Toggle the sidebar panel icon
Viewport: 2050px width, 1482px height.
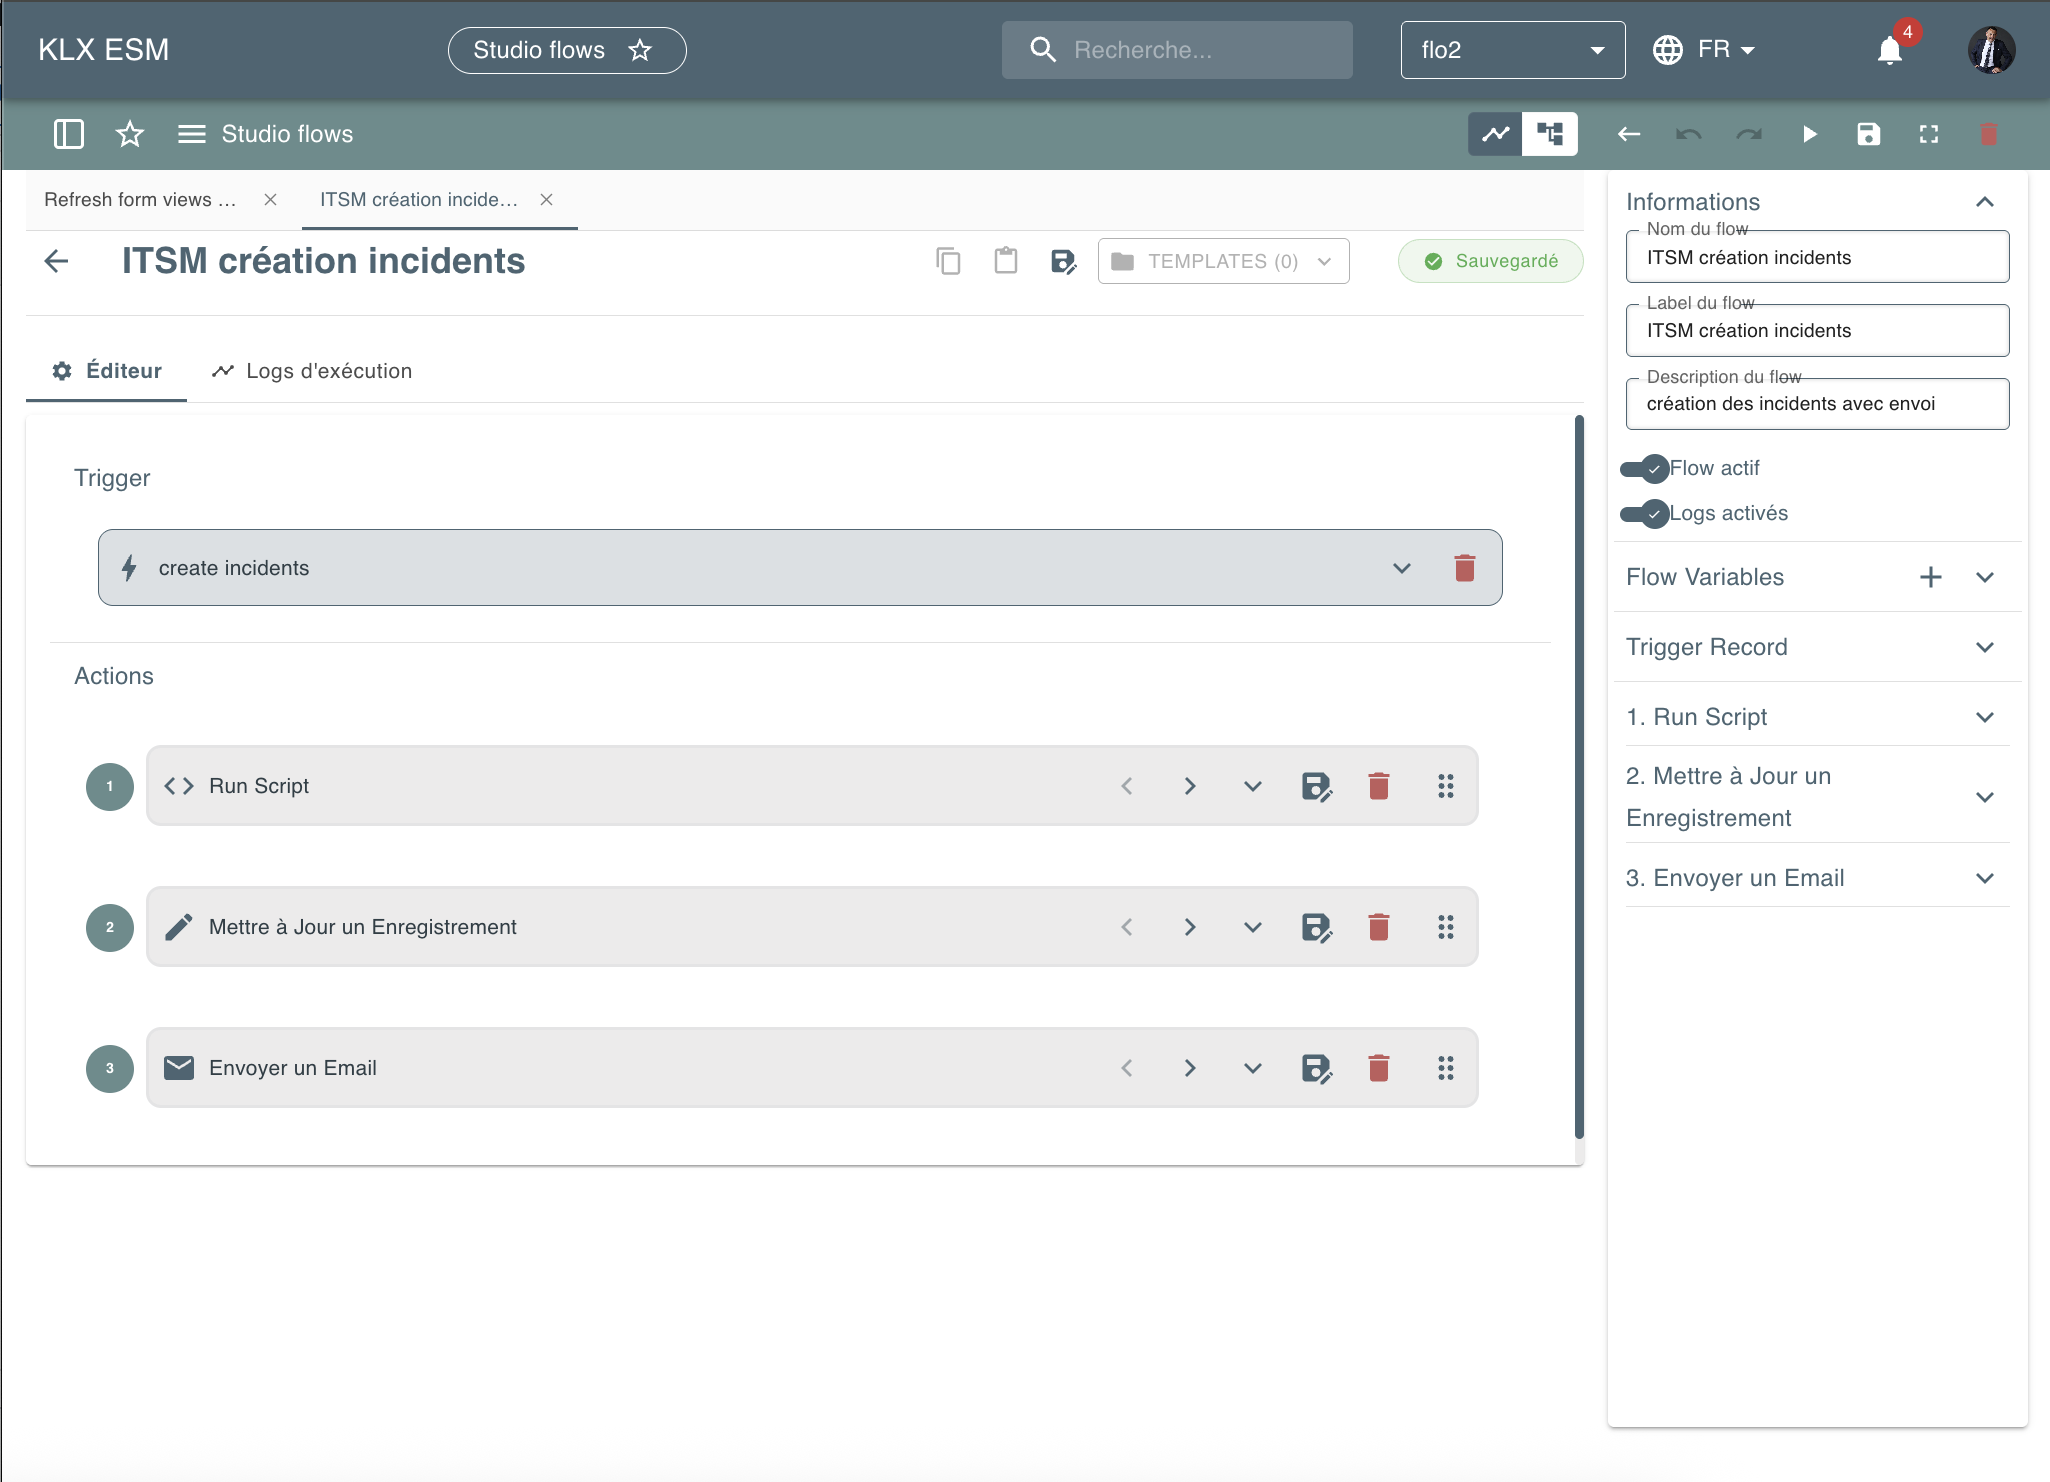(x=69, y=134)
